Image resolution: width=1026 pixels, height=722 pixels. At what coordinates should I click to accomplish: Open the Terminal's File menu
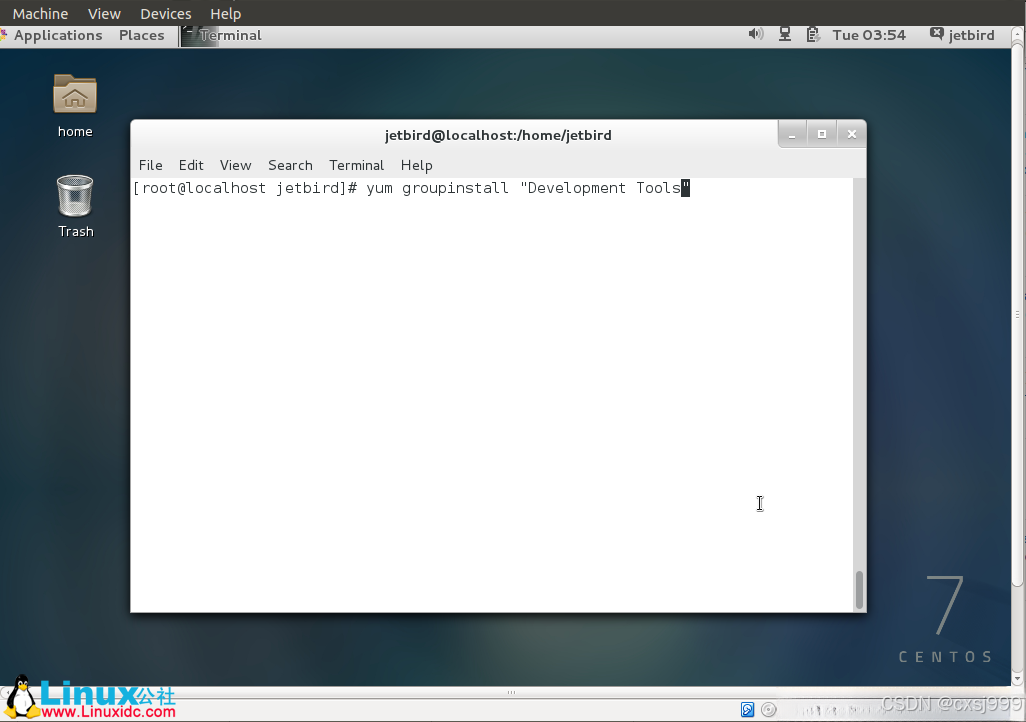click(x=150, y=165)
